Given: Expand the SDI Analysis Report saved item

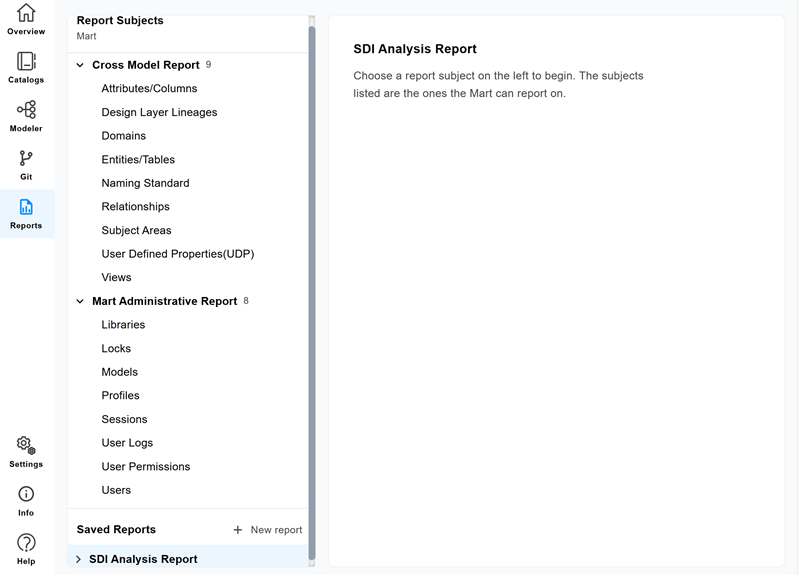Looking at the screenshot, I should click(x=79, y=560).
